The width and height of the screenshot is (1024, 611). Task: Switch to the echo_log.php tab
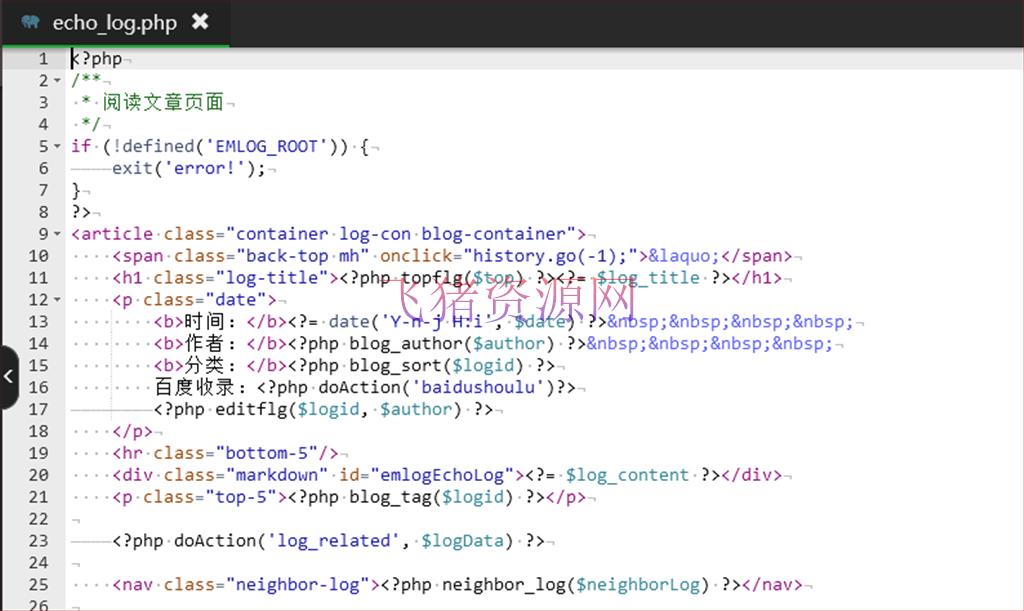114,23
